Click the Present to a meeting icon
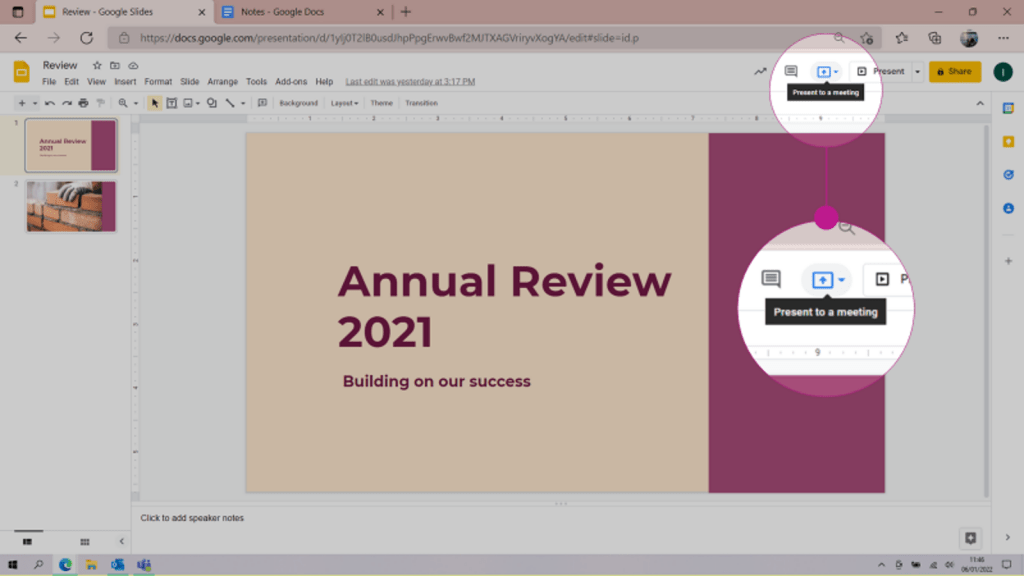Screen dimensions: 1024x576 pos(825,73)
